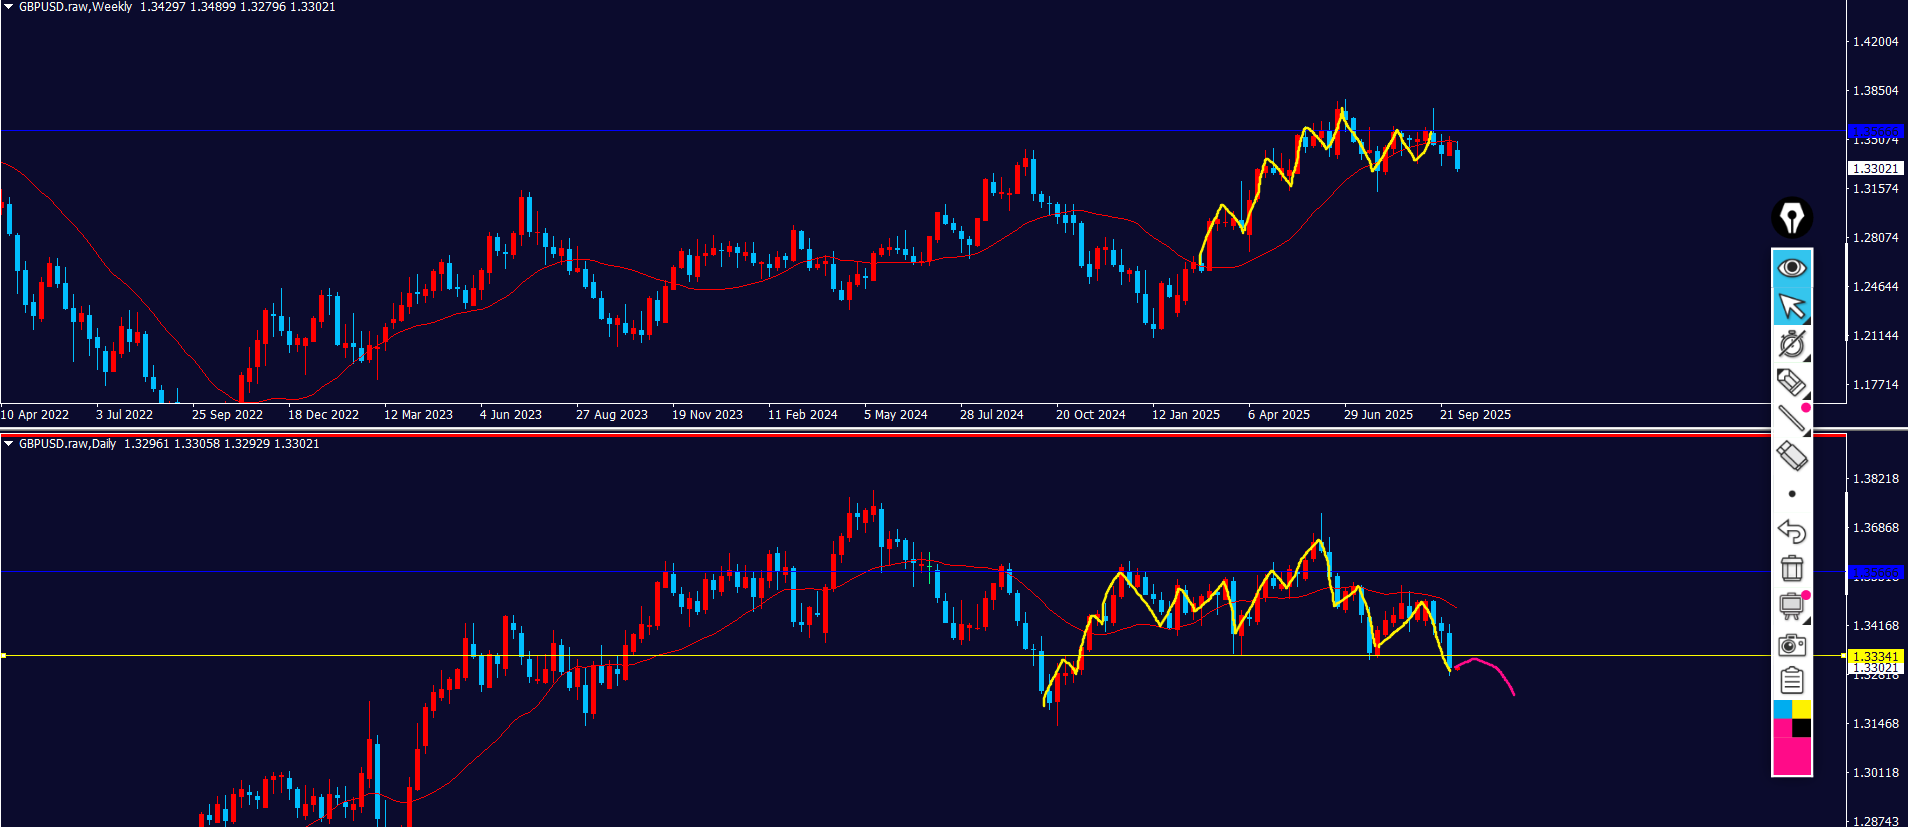Select the straight line tool
The image size is (1908, 827).
[1791, 418]
